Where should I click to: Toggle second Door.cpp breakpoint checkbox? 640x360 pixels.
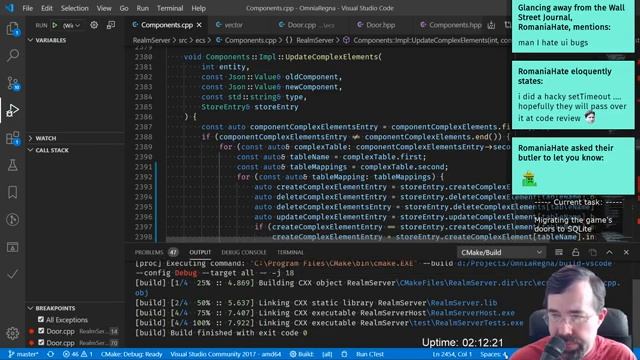pos(41,342)
